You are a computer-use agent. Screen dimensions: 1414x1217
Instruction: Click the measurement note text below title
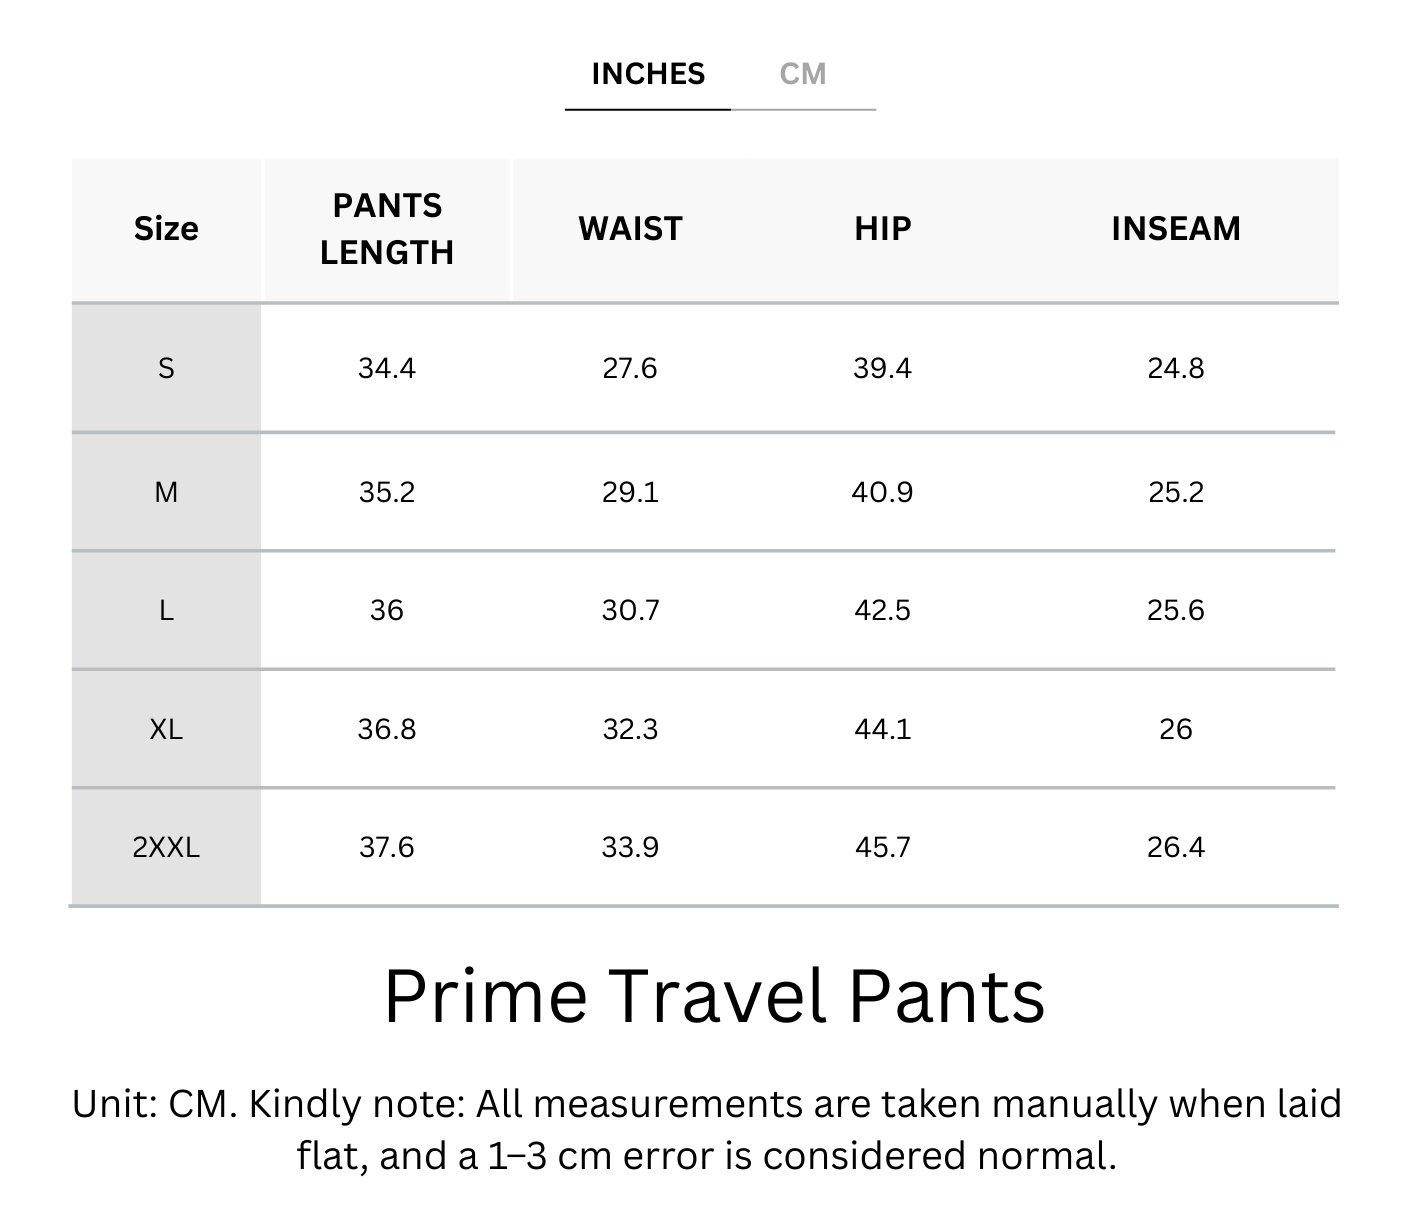706,1130
